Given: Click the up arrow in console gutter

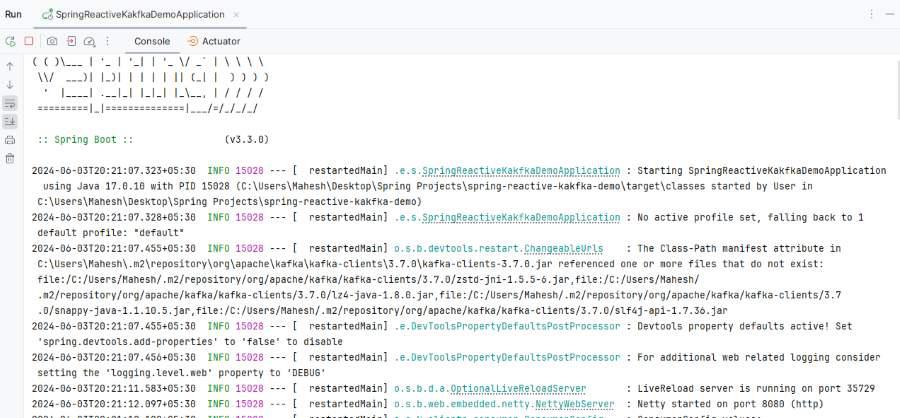Looking at the screenshot, I should click(x=10, y=67).
